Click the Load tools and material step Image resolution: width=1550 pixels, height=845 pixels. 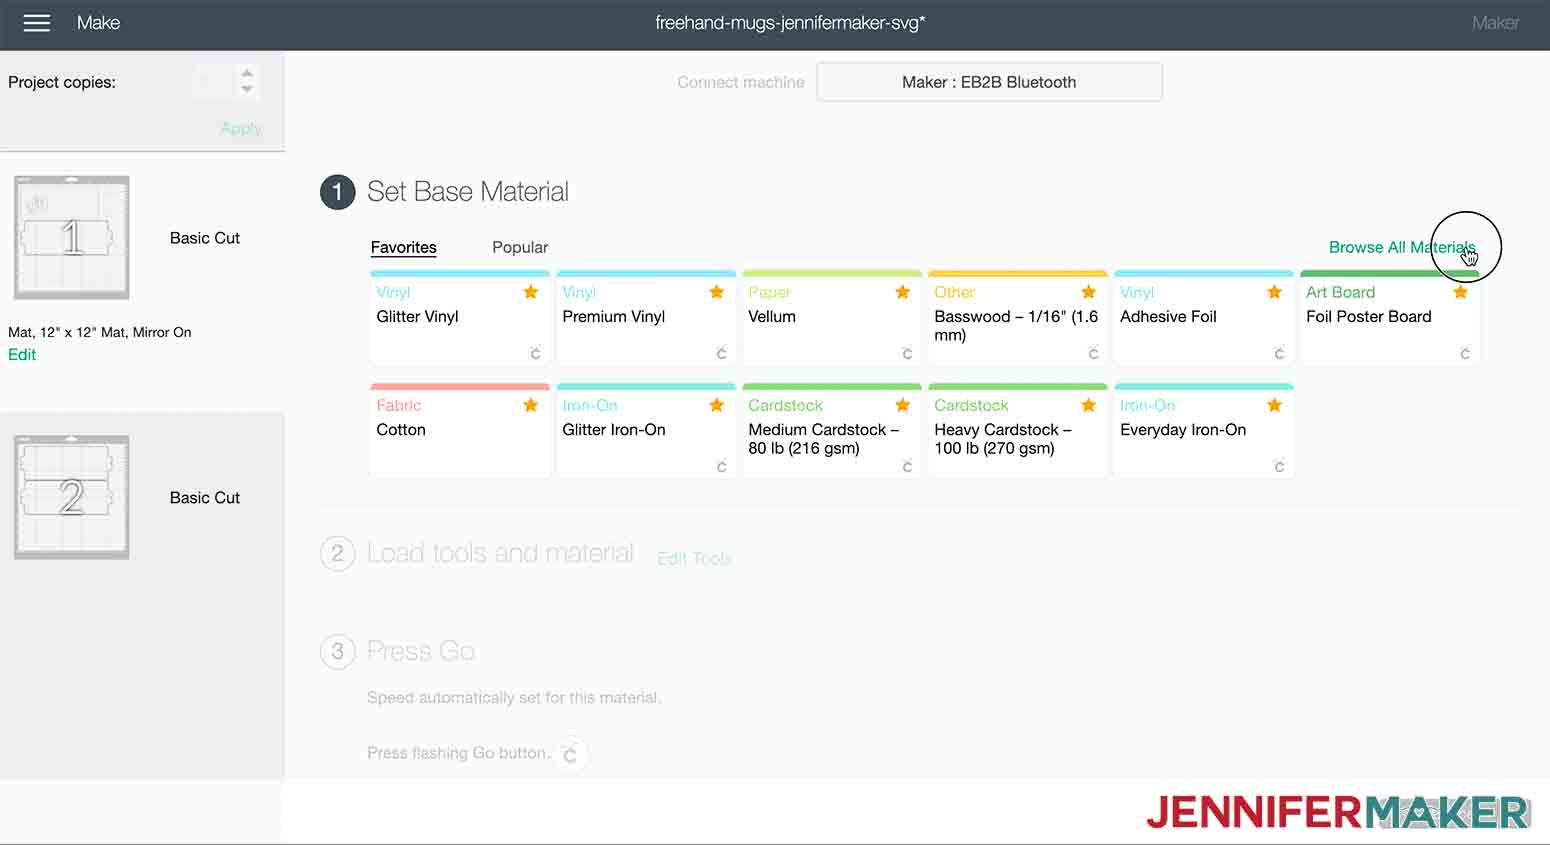click(500, 553)
